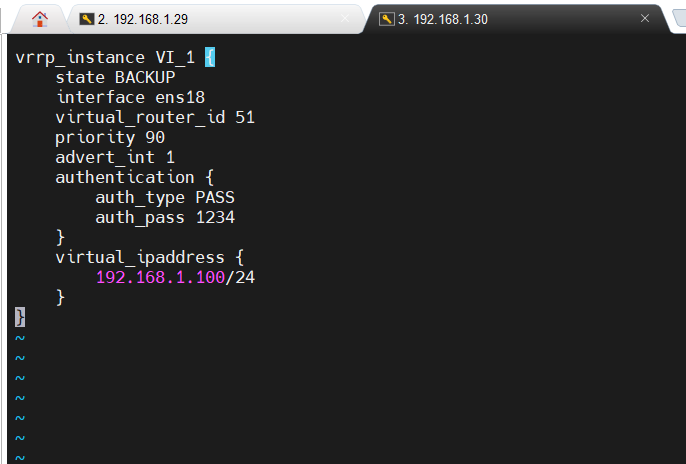Place cursor on auth_pass value 1234

coord(215,217)
